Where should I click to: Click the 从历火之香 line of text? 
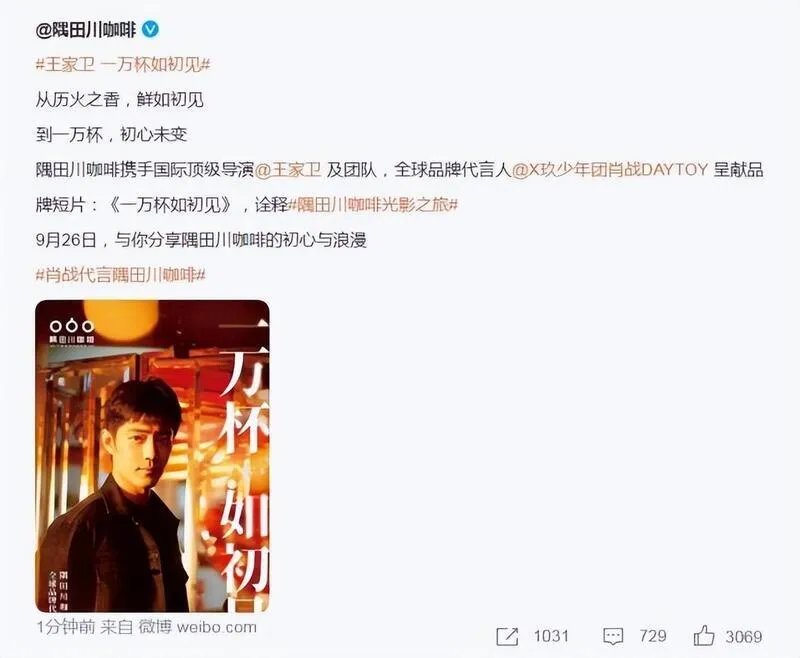pos(119,99)
